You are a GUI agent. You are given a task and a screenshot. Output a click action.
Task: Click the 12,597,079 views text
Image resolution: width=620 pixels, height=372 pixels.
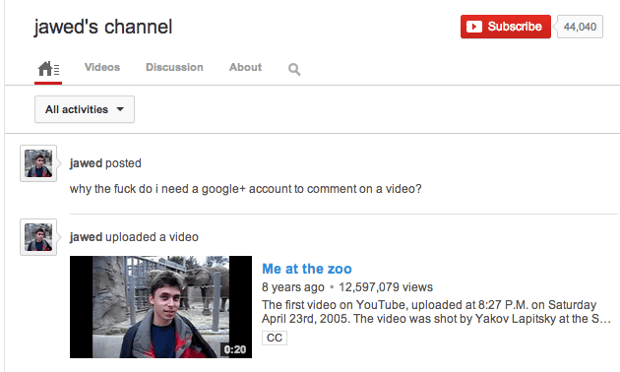click(x=386, y=287)
